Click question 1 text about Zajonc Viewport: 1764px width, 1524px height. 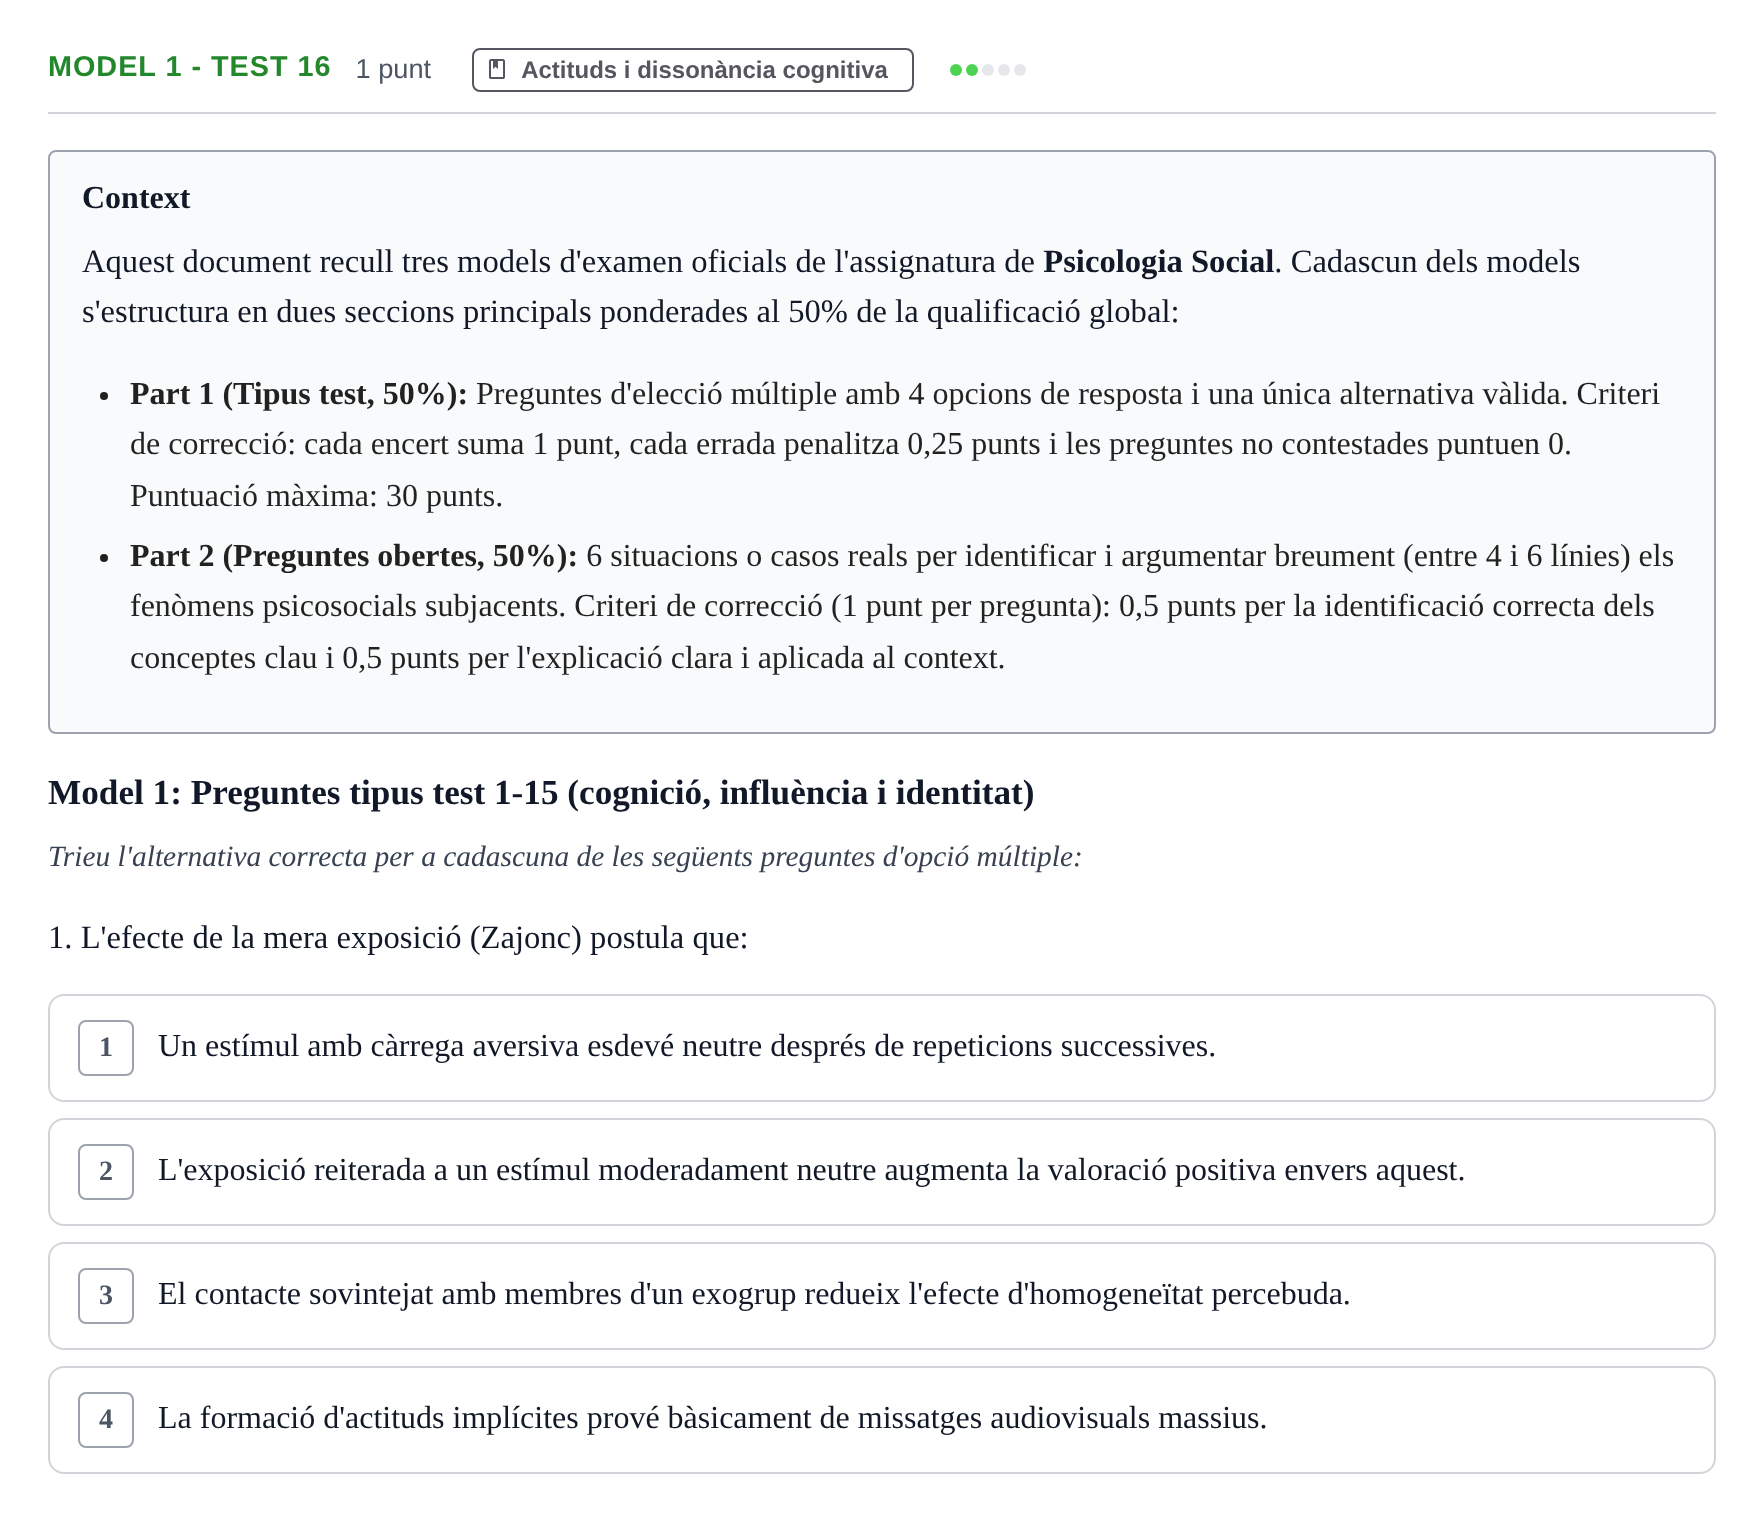tap(398, 938)
